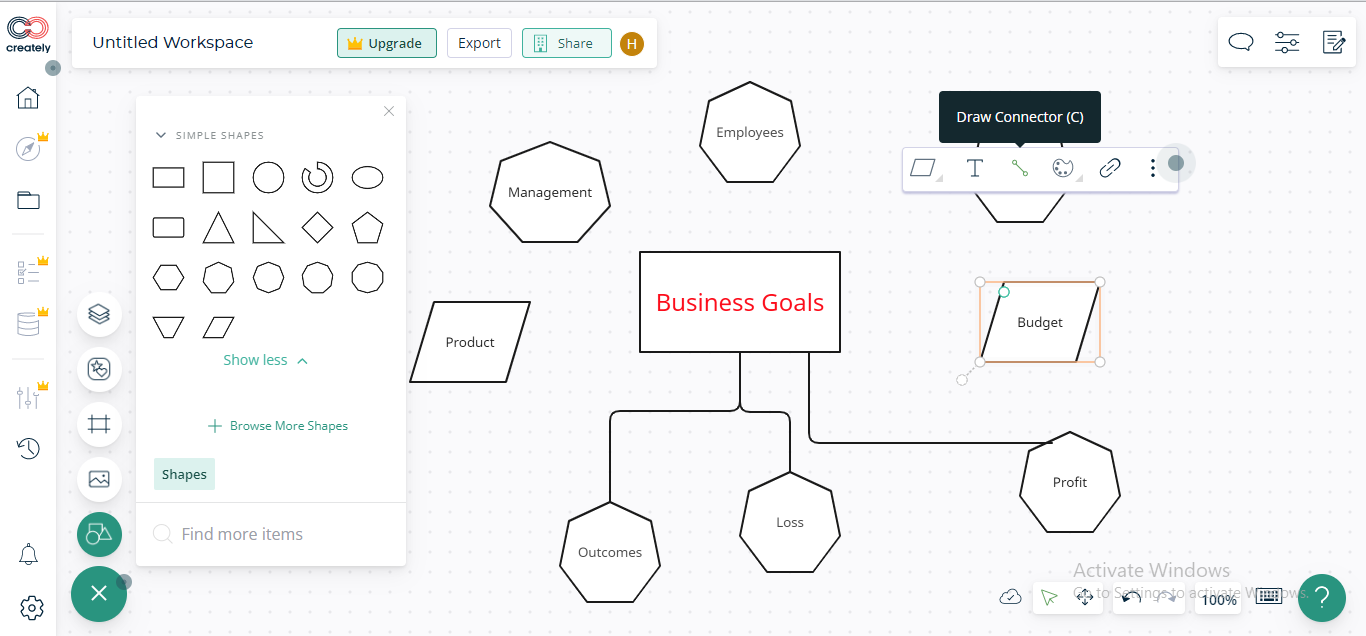Pick the trapezoid shape
Image resolution: width=1366 pixels, height=636 pixels.
(x=168, y=327)
